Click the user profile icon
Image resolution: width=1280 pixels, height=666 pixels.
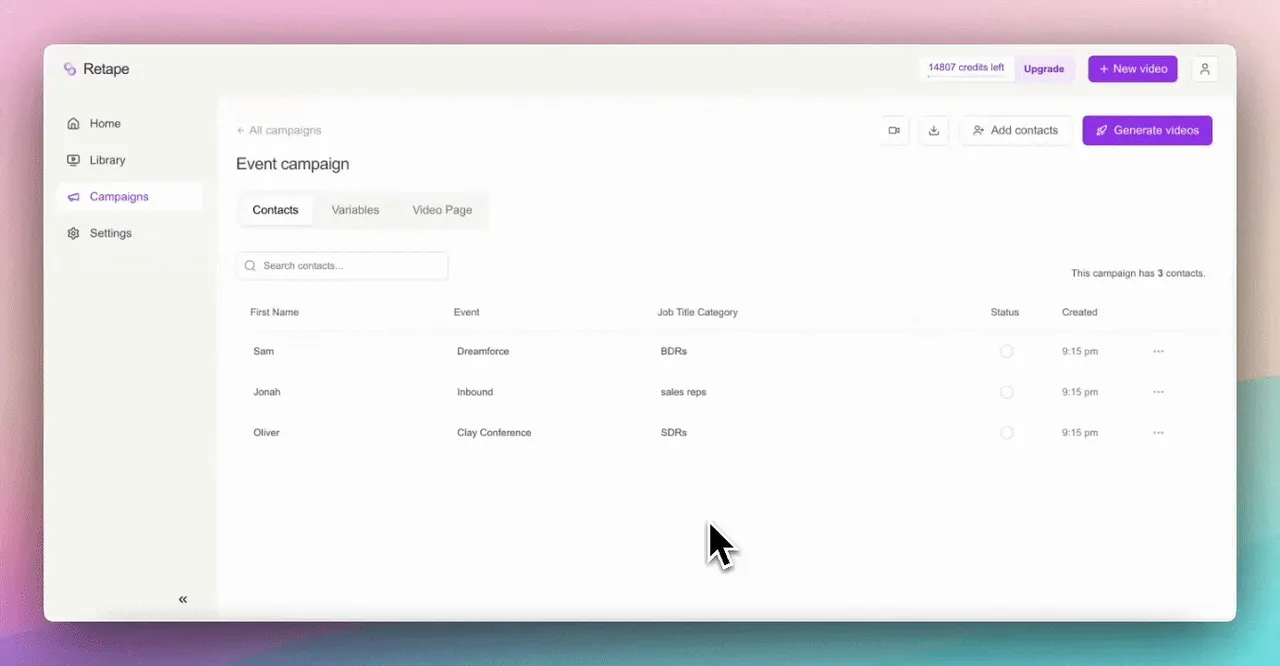[x=1205, y=69]
